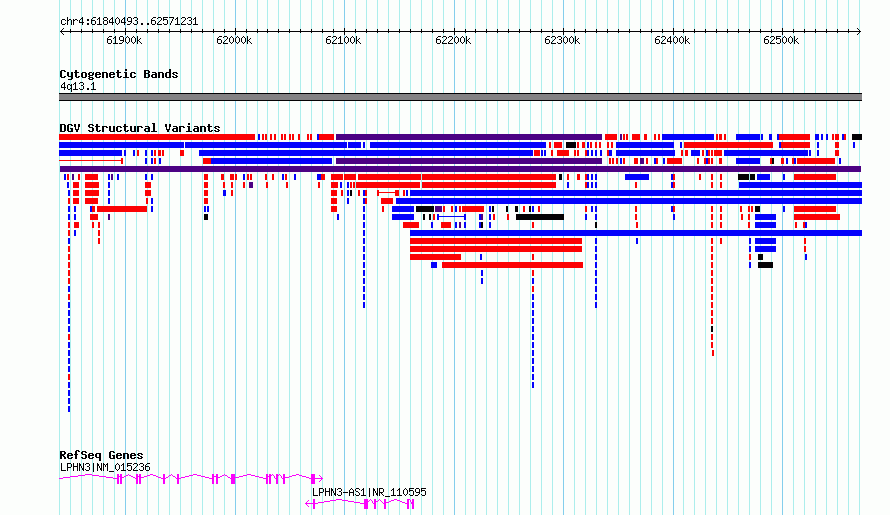Image resolution: width=890 pixels, height=515 pixels.
Task: Click the 62000k ruler label
Action: coord(234,40)
